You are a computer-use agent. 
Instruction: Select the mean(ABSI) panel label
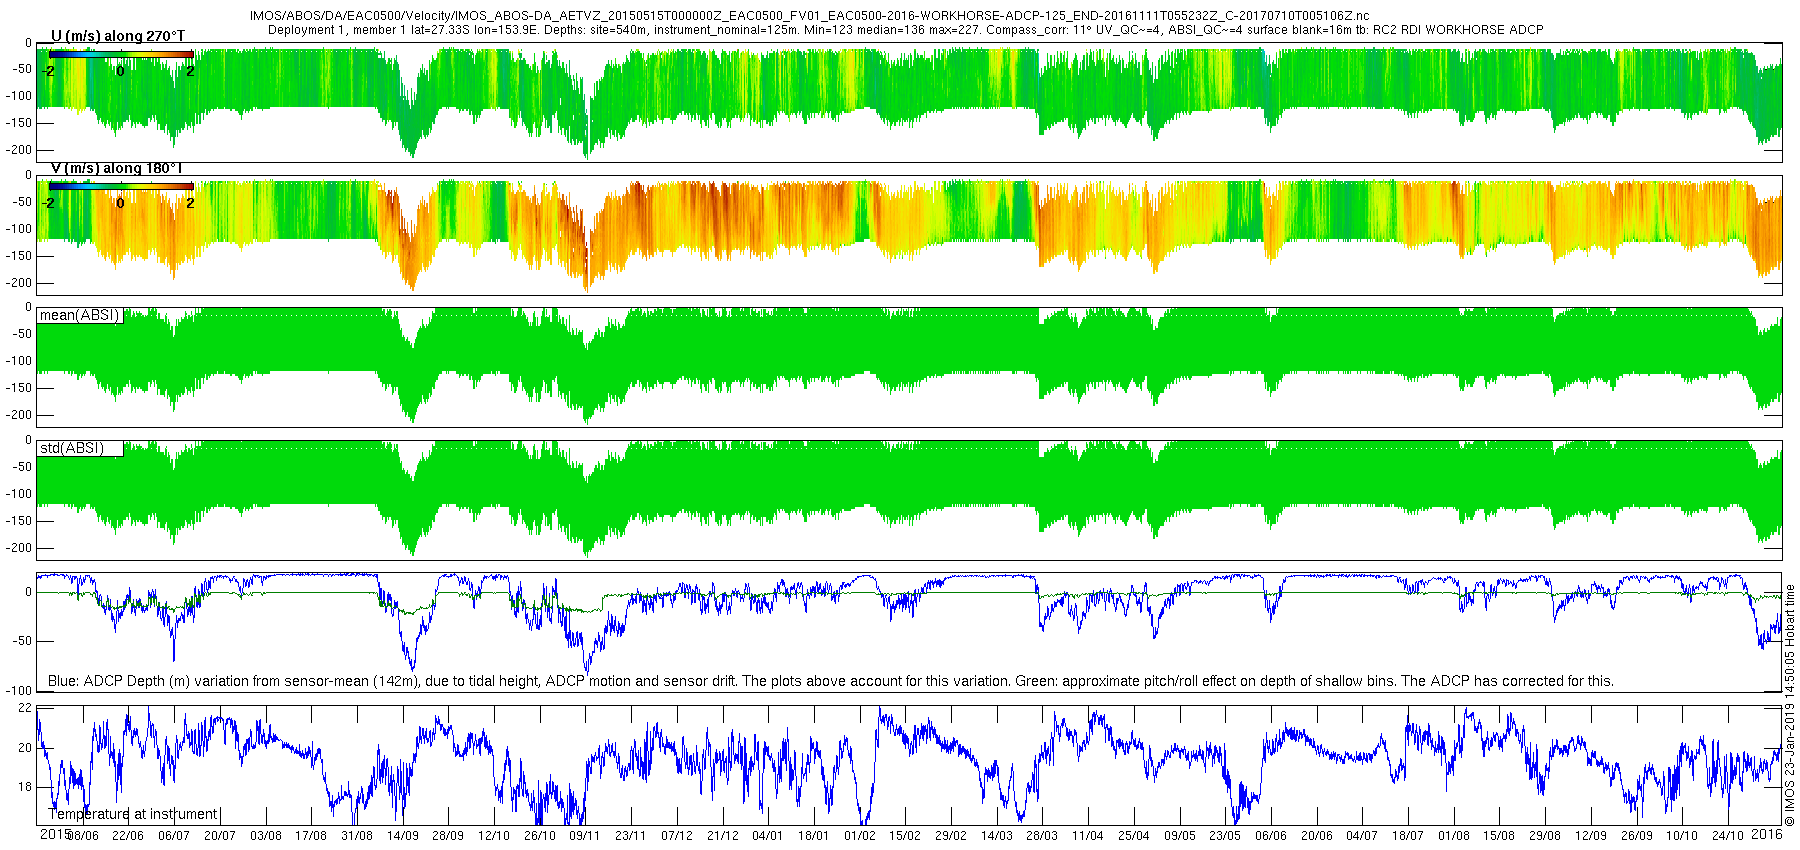[80, 315]
